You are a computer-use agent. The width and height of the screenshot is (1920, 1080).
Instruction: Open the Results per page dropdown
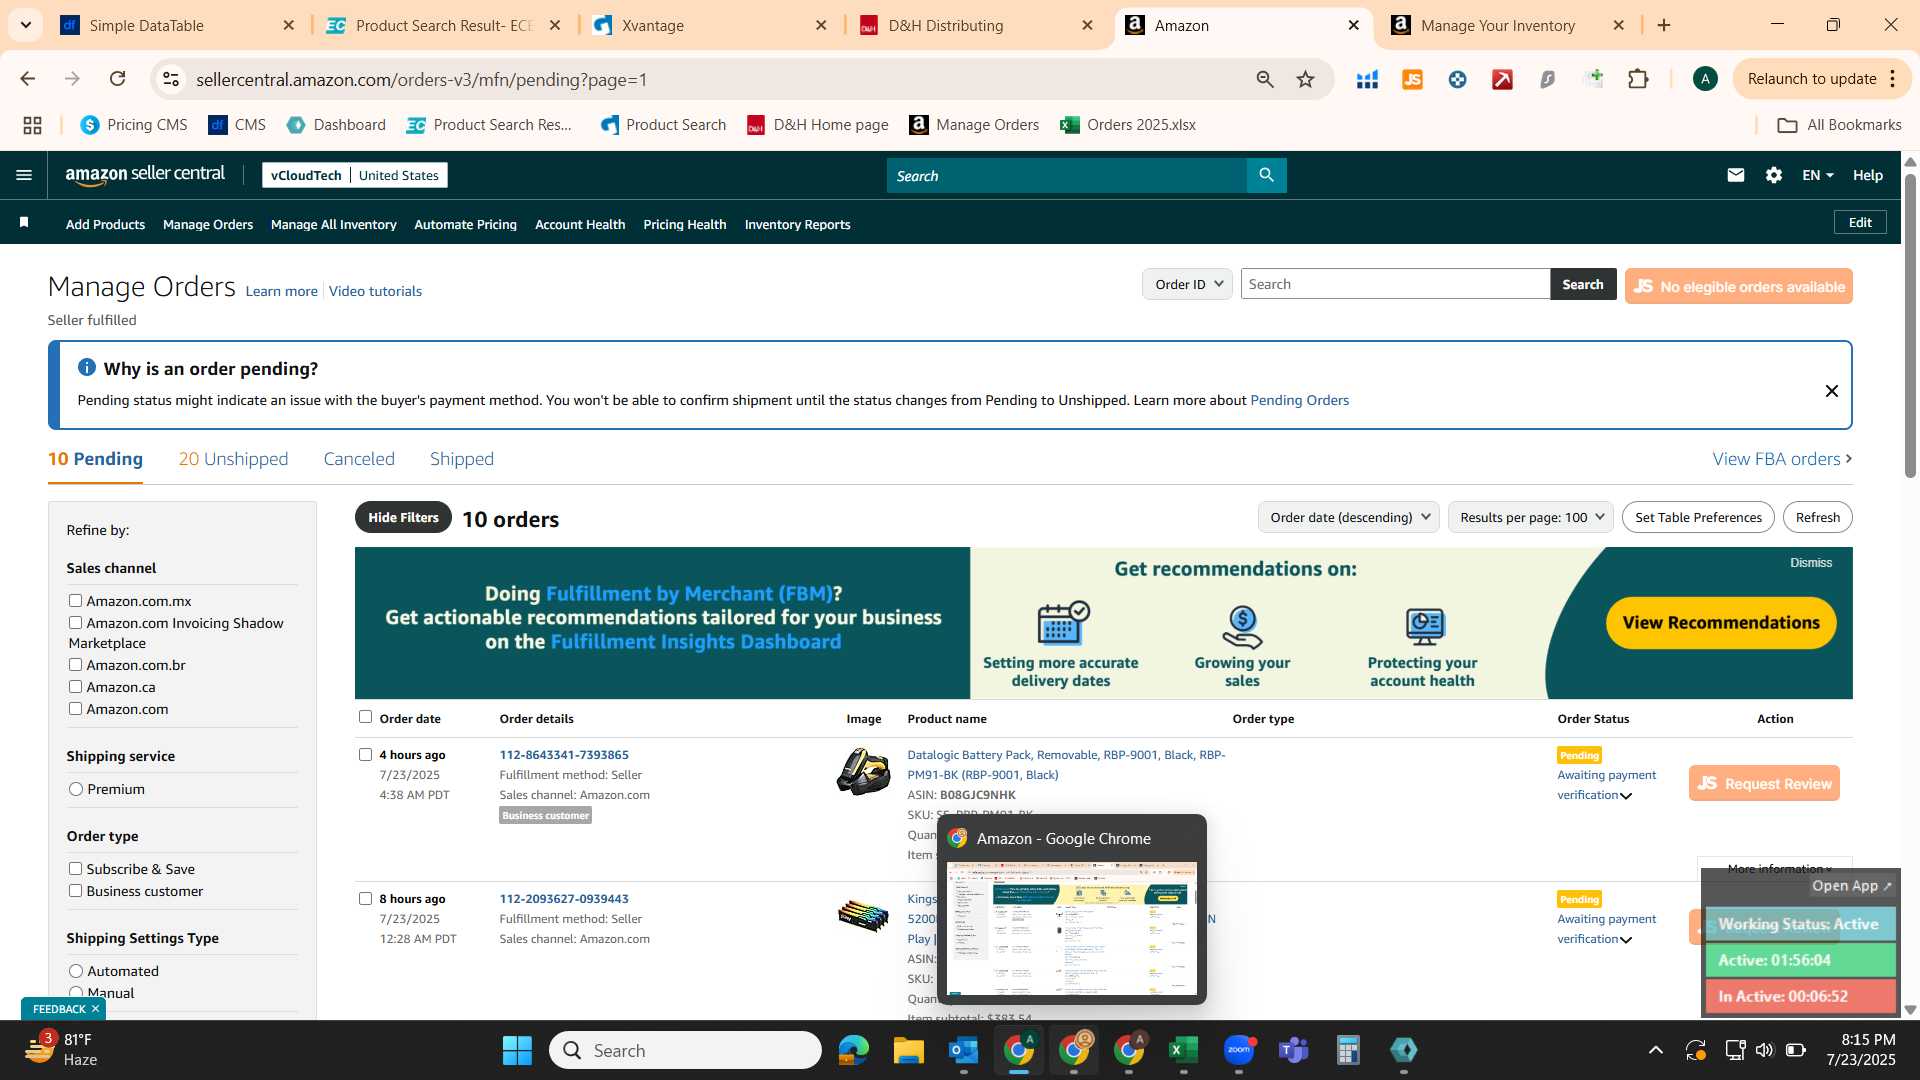1530,517
